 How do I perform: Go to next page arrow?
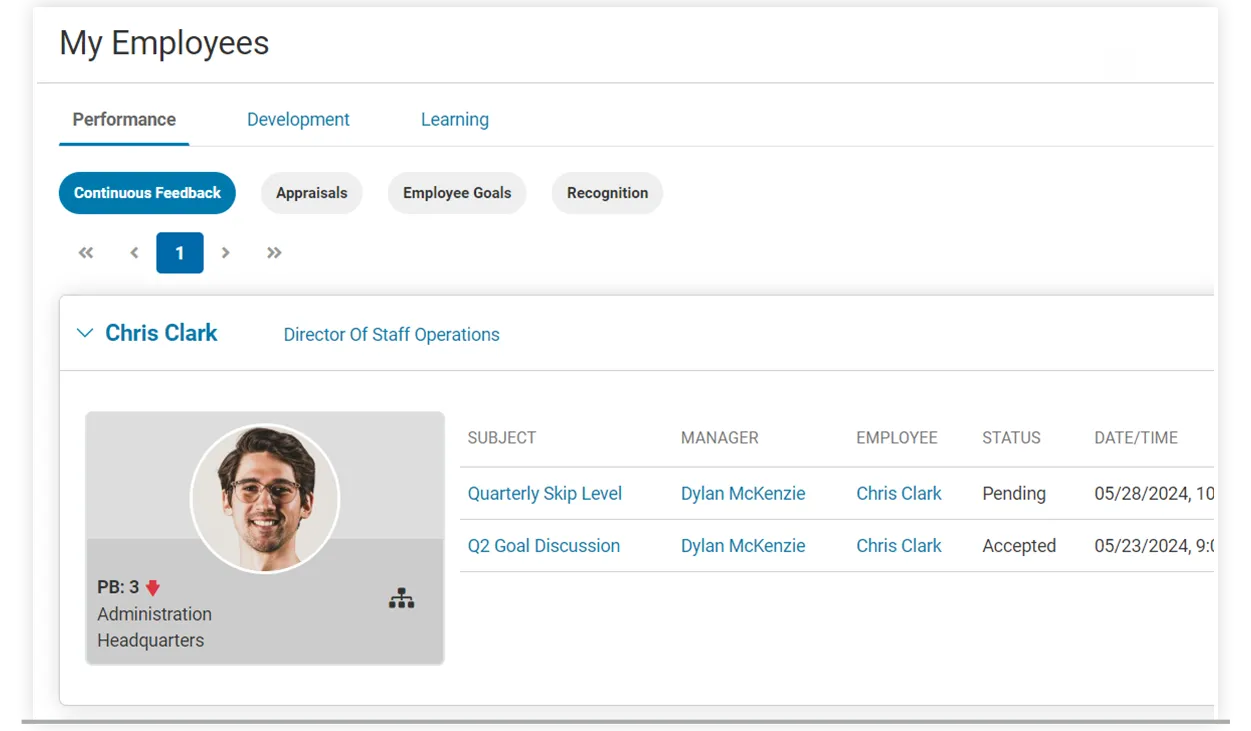coord(226,253)
